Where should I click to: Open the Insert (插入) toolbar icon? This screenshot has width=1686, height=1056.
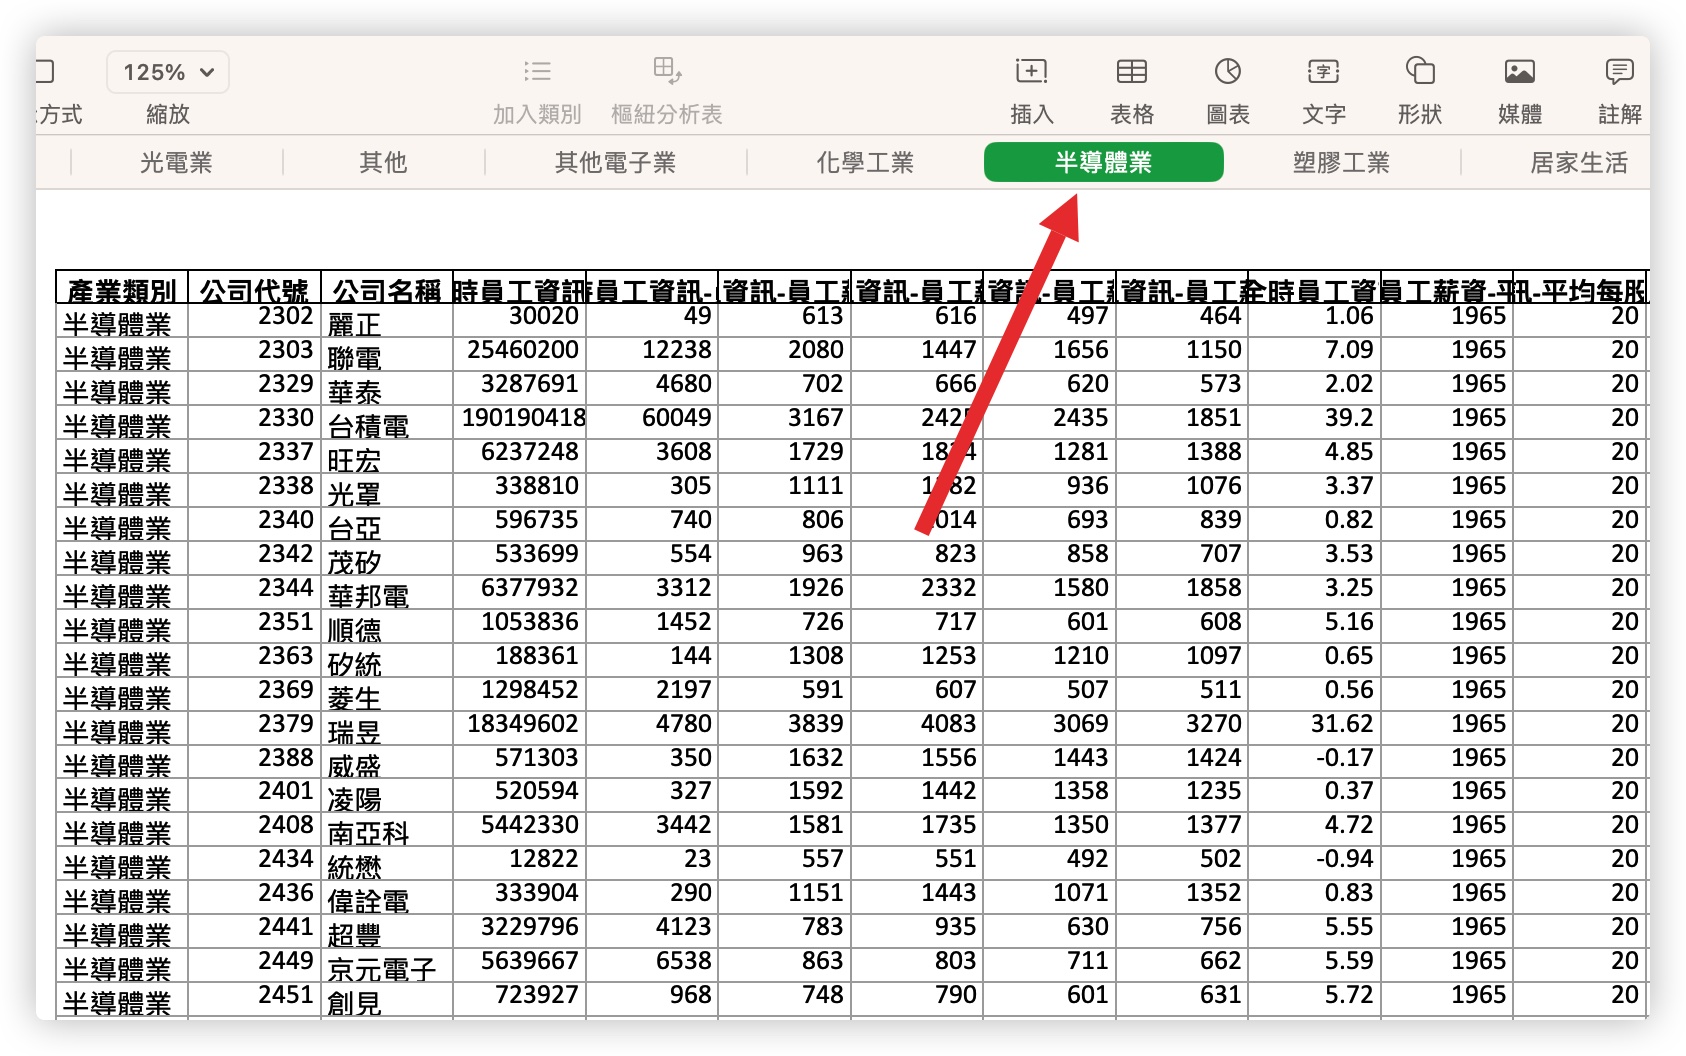[1031, 71]
